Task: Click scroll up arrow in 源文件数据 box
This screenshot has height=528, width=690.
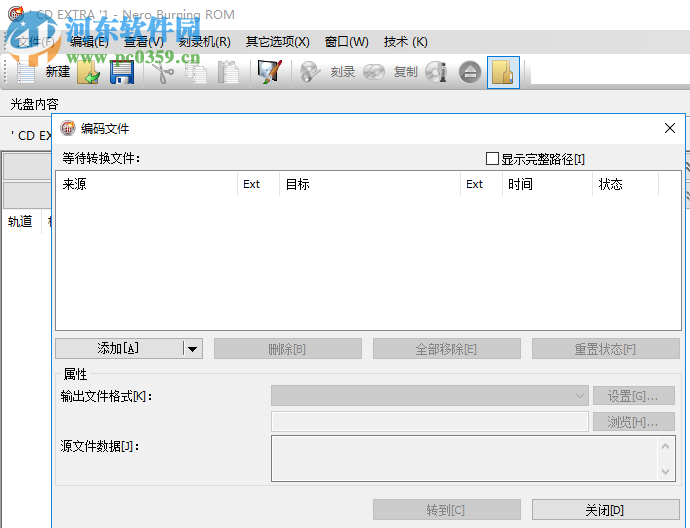Action: click(x=665, y=446)
